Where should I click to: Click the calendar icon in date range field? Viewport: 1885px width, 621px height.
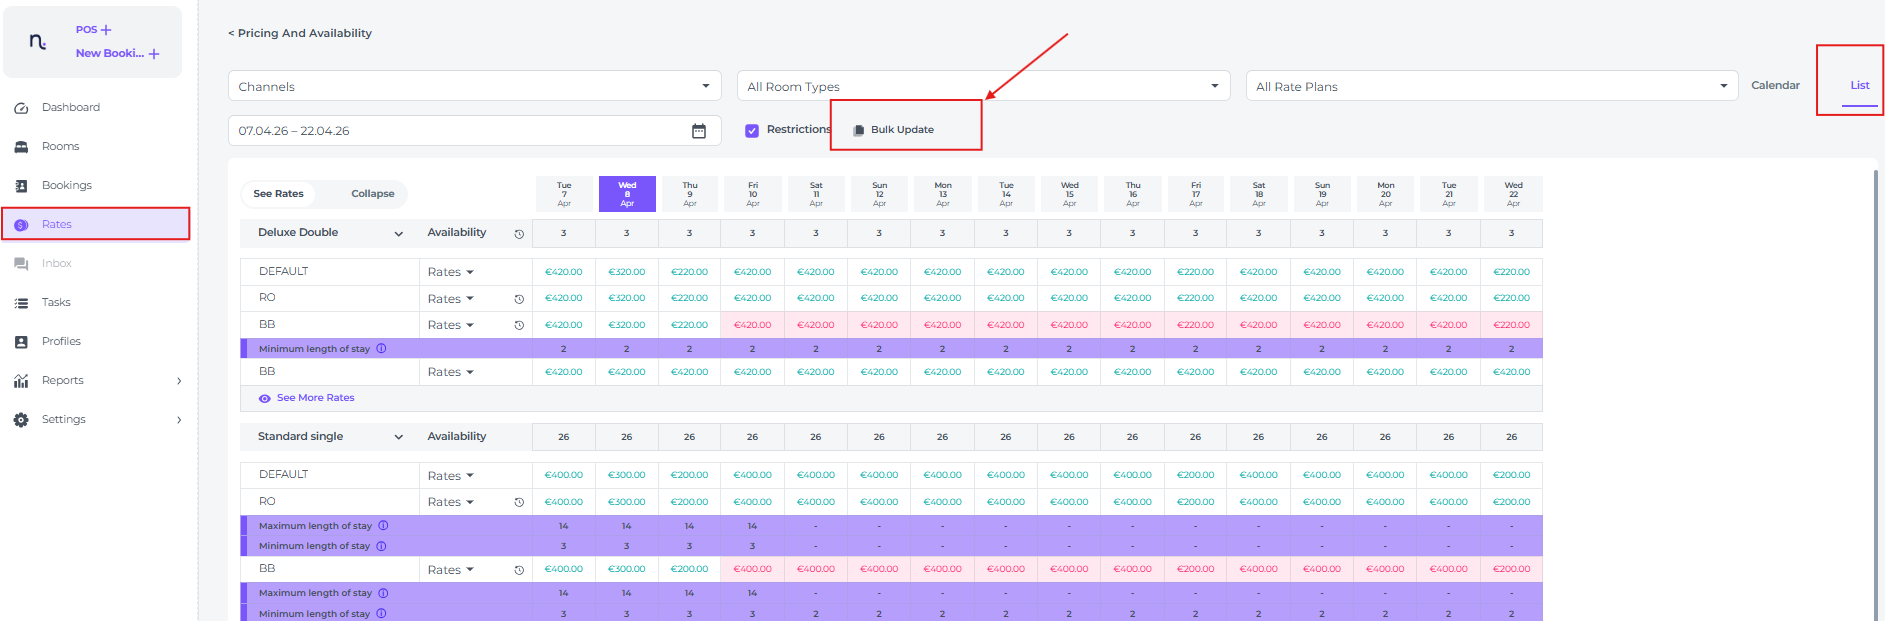pyautogui.click(x=699, y=131)
